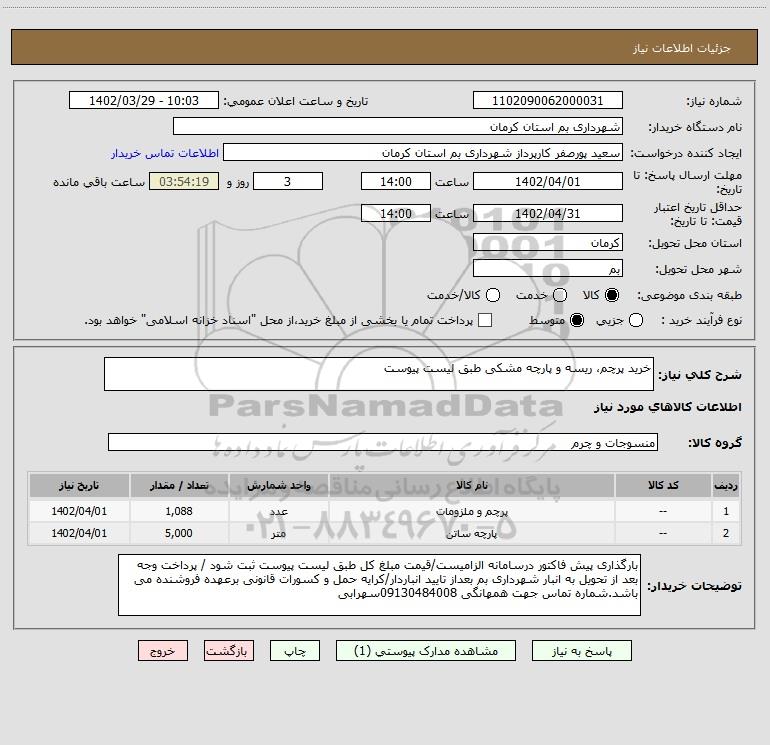Select the پرچم و ملزومات item cell

click(471, 511)
